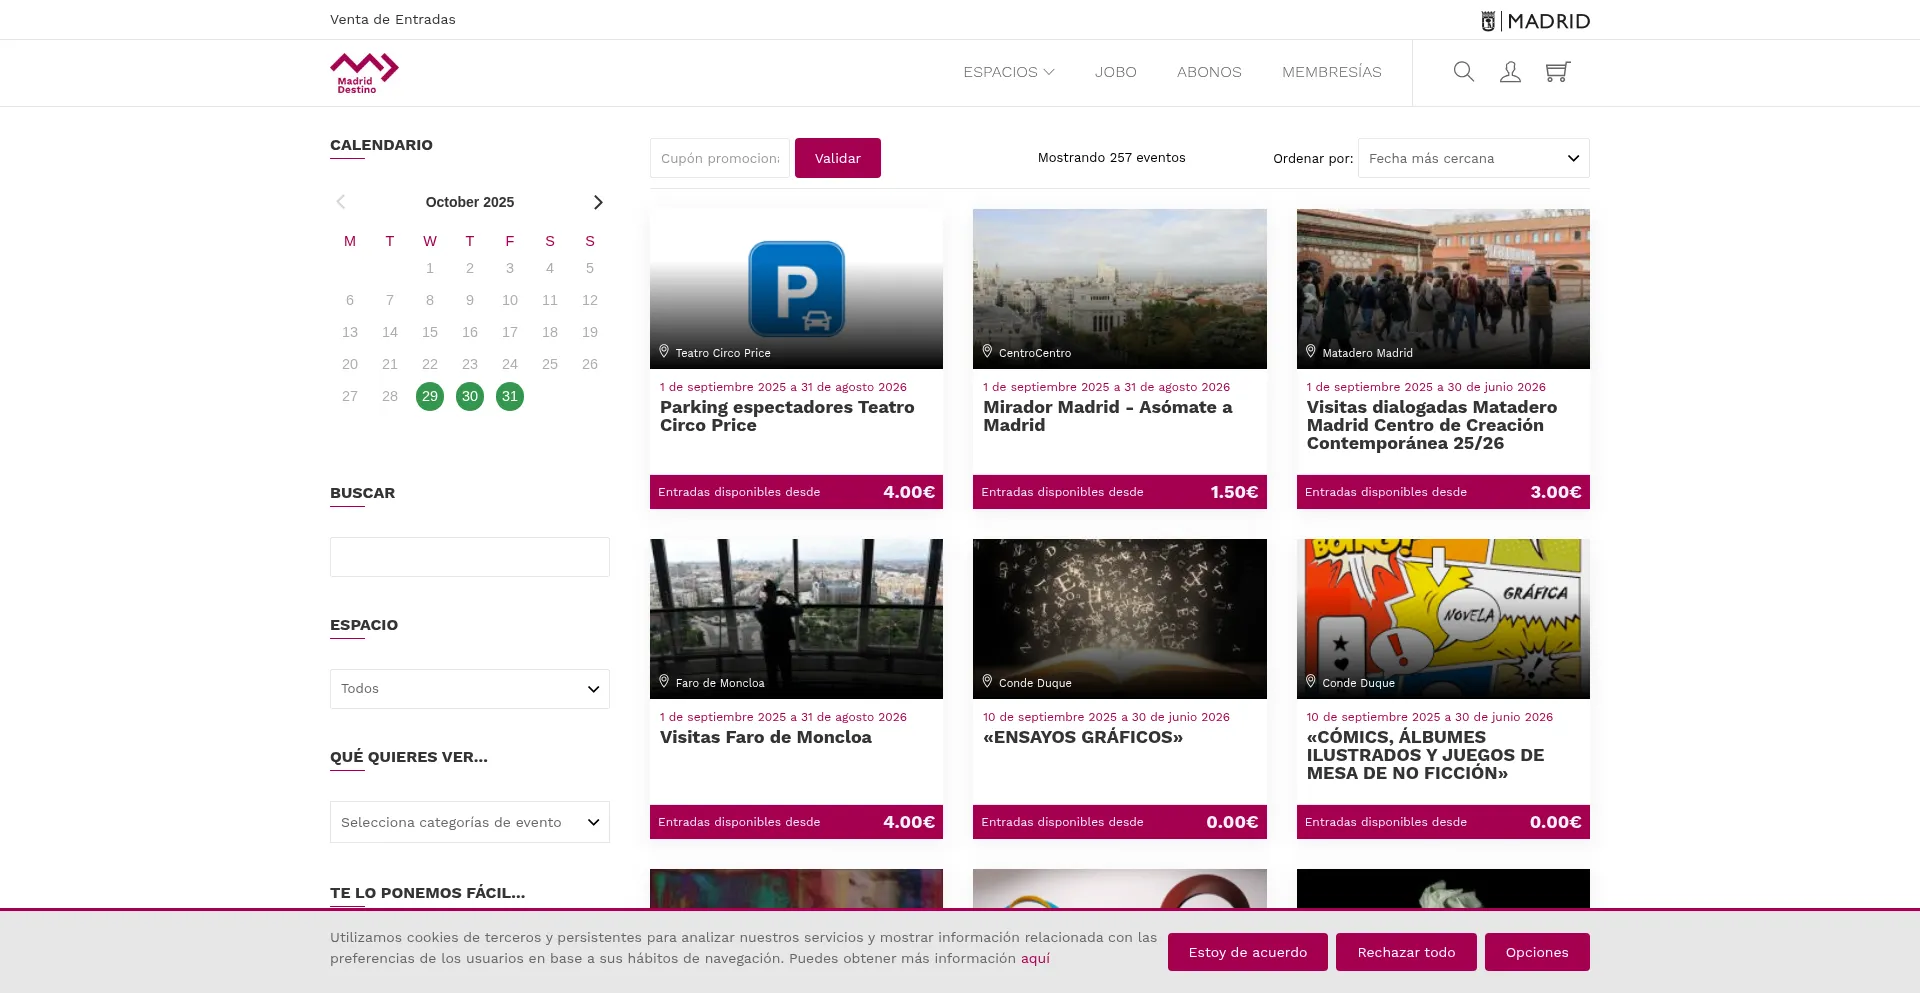The height and width of the screenshot is (993, 1920).
Task: Focus the Buscar search text field
Action: [470, 557]
